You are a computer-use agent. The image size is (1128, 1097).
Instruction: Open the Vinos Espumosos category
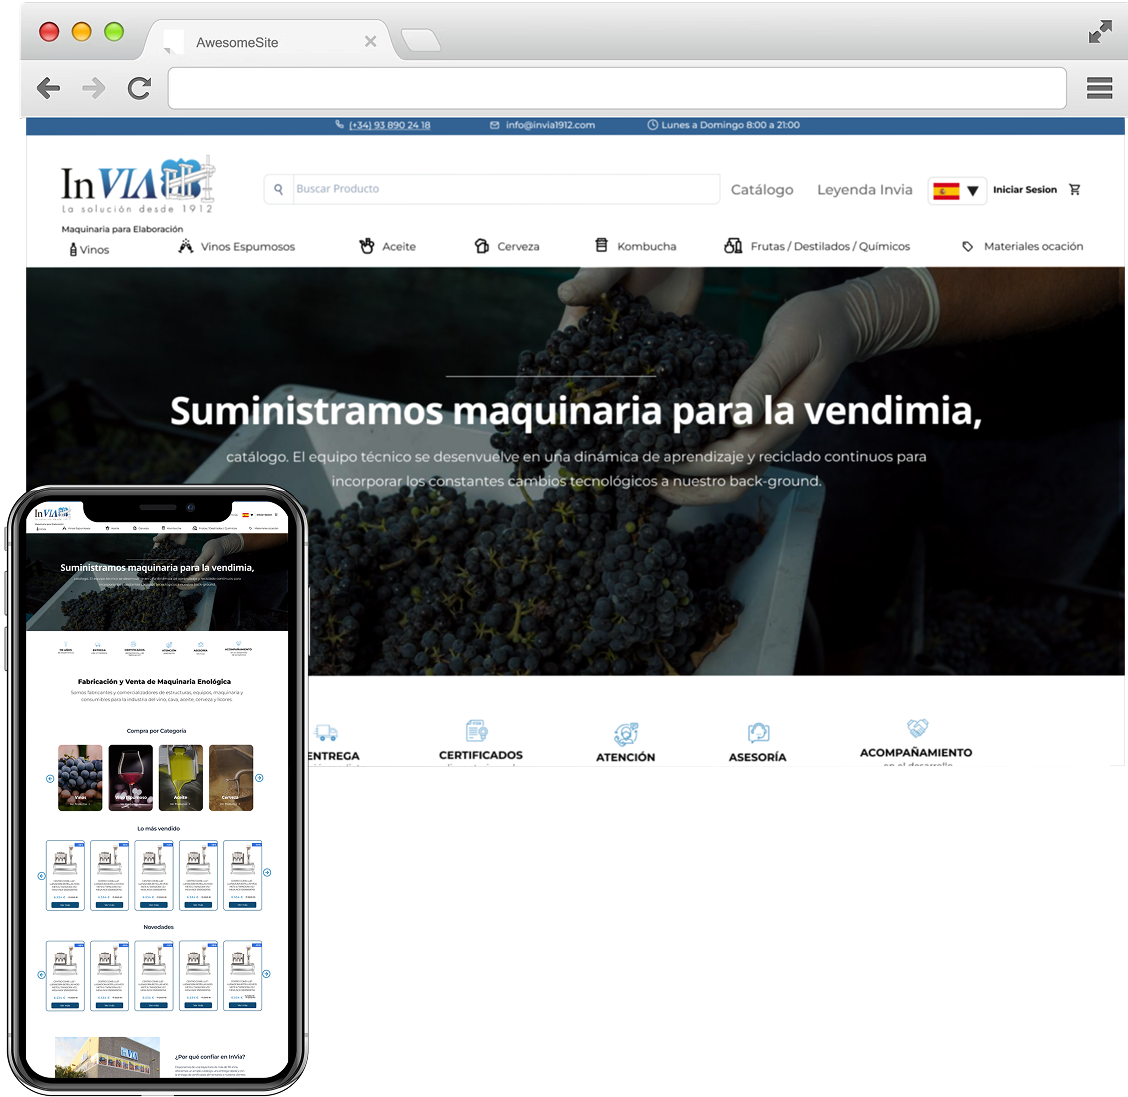click(x=237, y=247)
